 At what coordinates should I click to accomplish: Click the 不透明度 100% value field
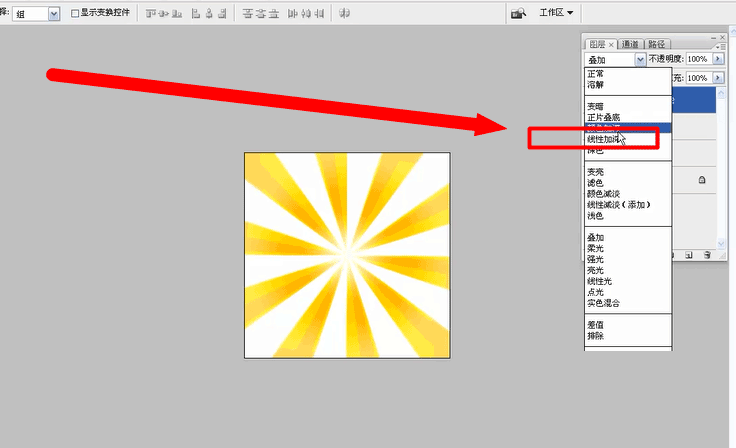point(699,59)
